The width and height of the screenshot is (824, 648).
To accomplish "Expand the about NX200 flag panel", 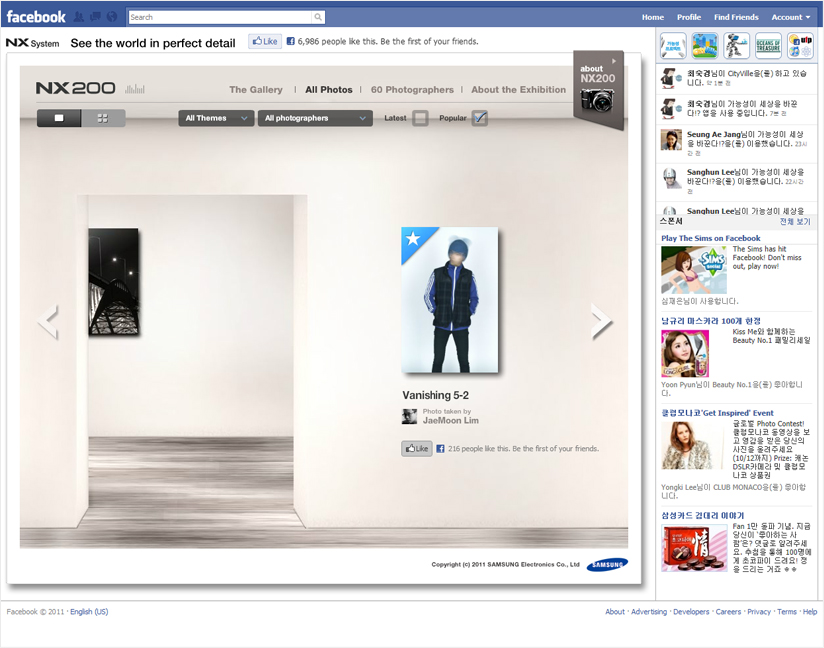I will click(598, 89).
